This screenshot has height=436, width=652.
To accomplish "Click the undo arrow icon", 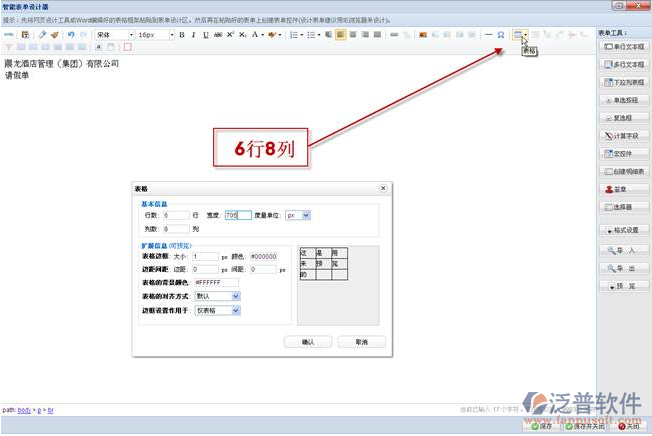I will click(x=71, y=35).
